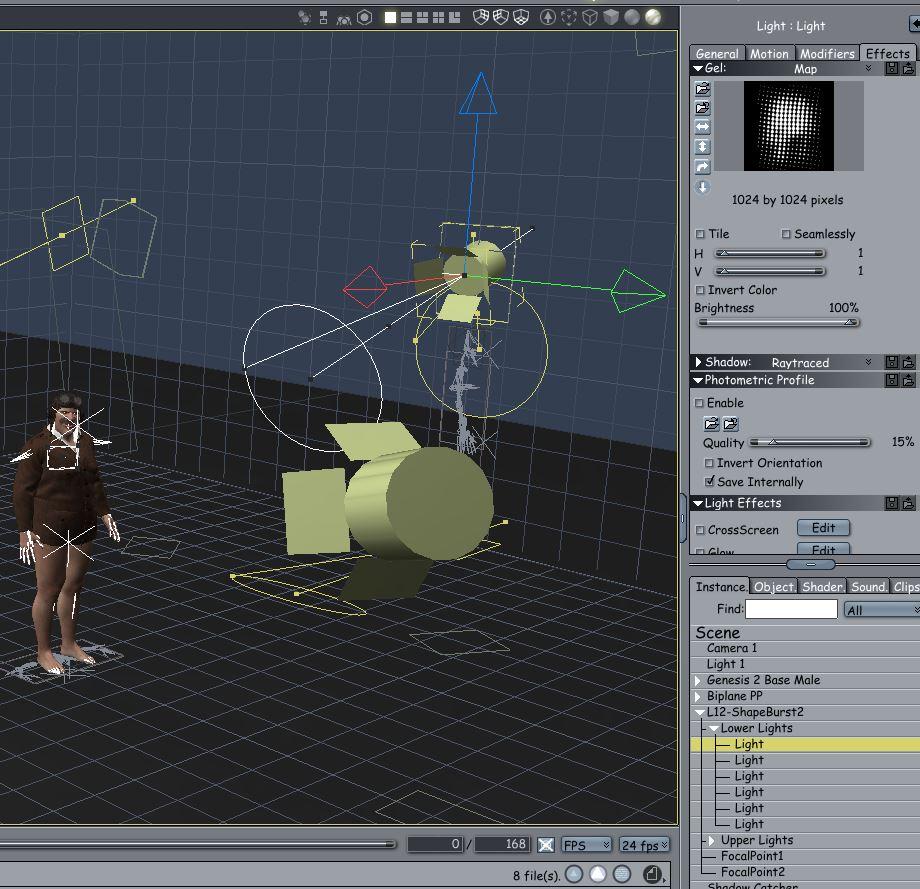Enable CrossScreen light effect checkbox

click(700, 530)
